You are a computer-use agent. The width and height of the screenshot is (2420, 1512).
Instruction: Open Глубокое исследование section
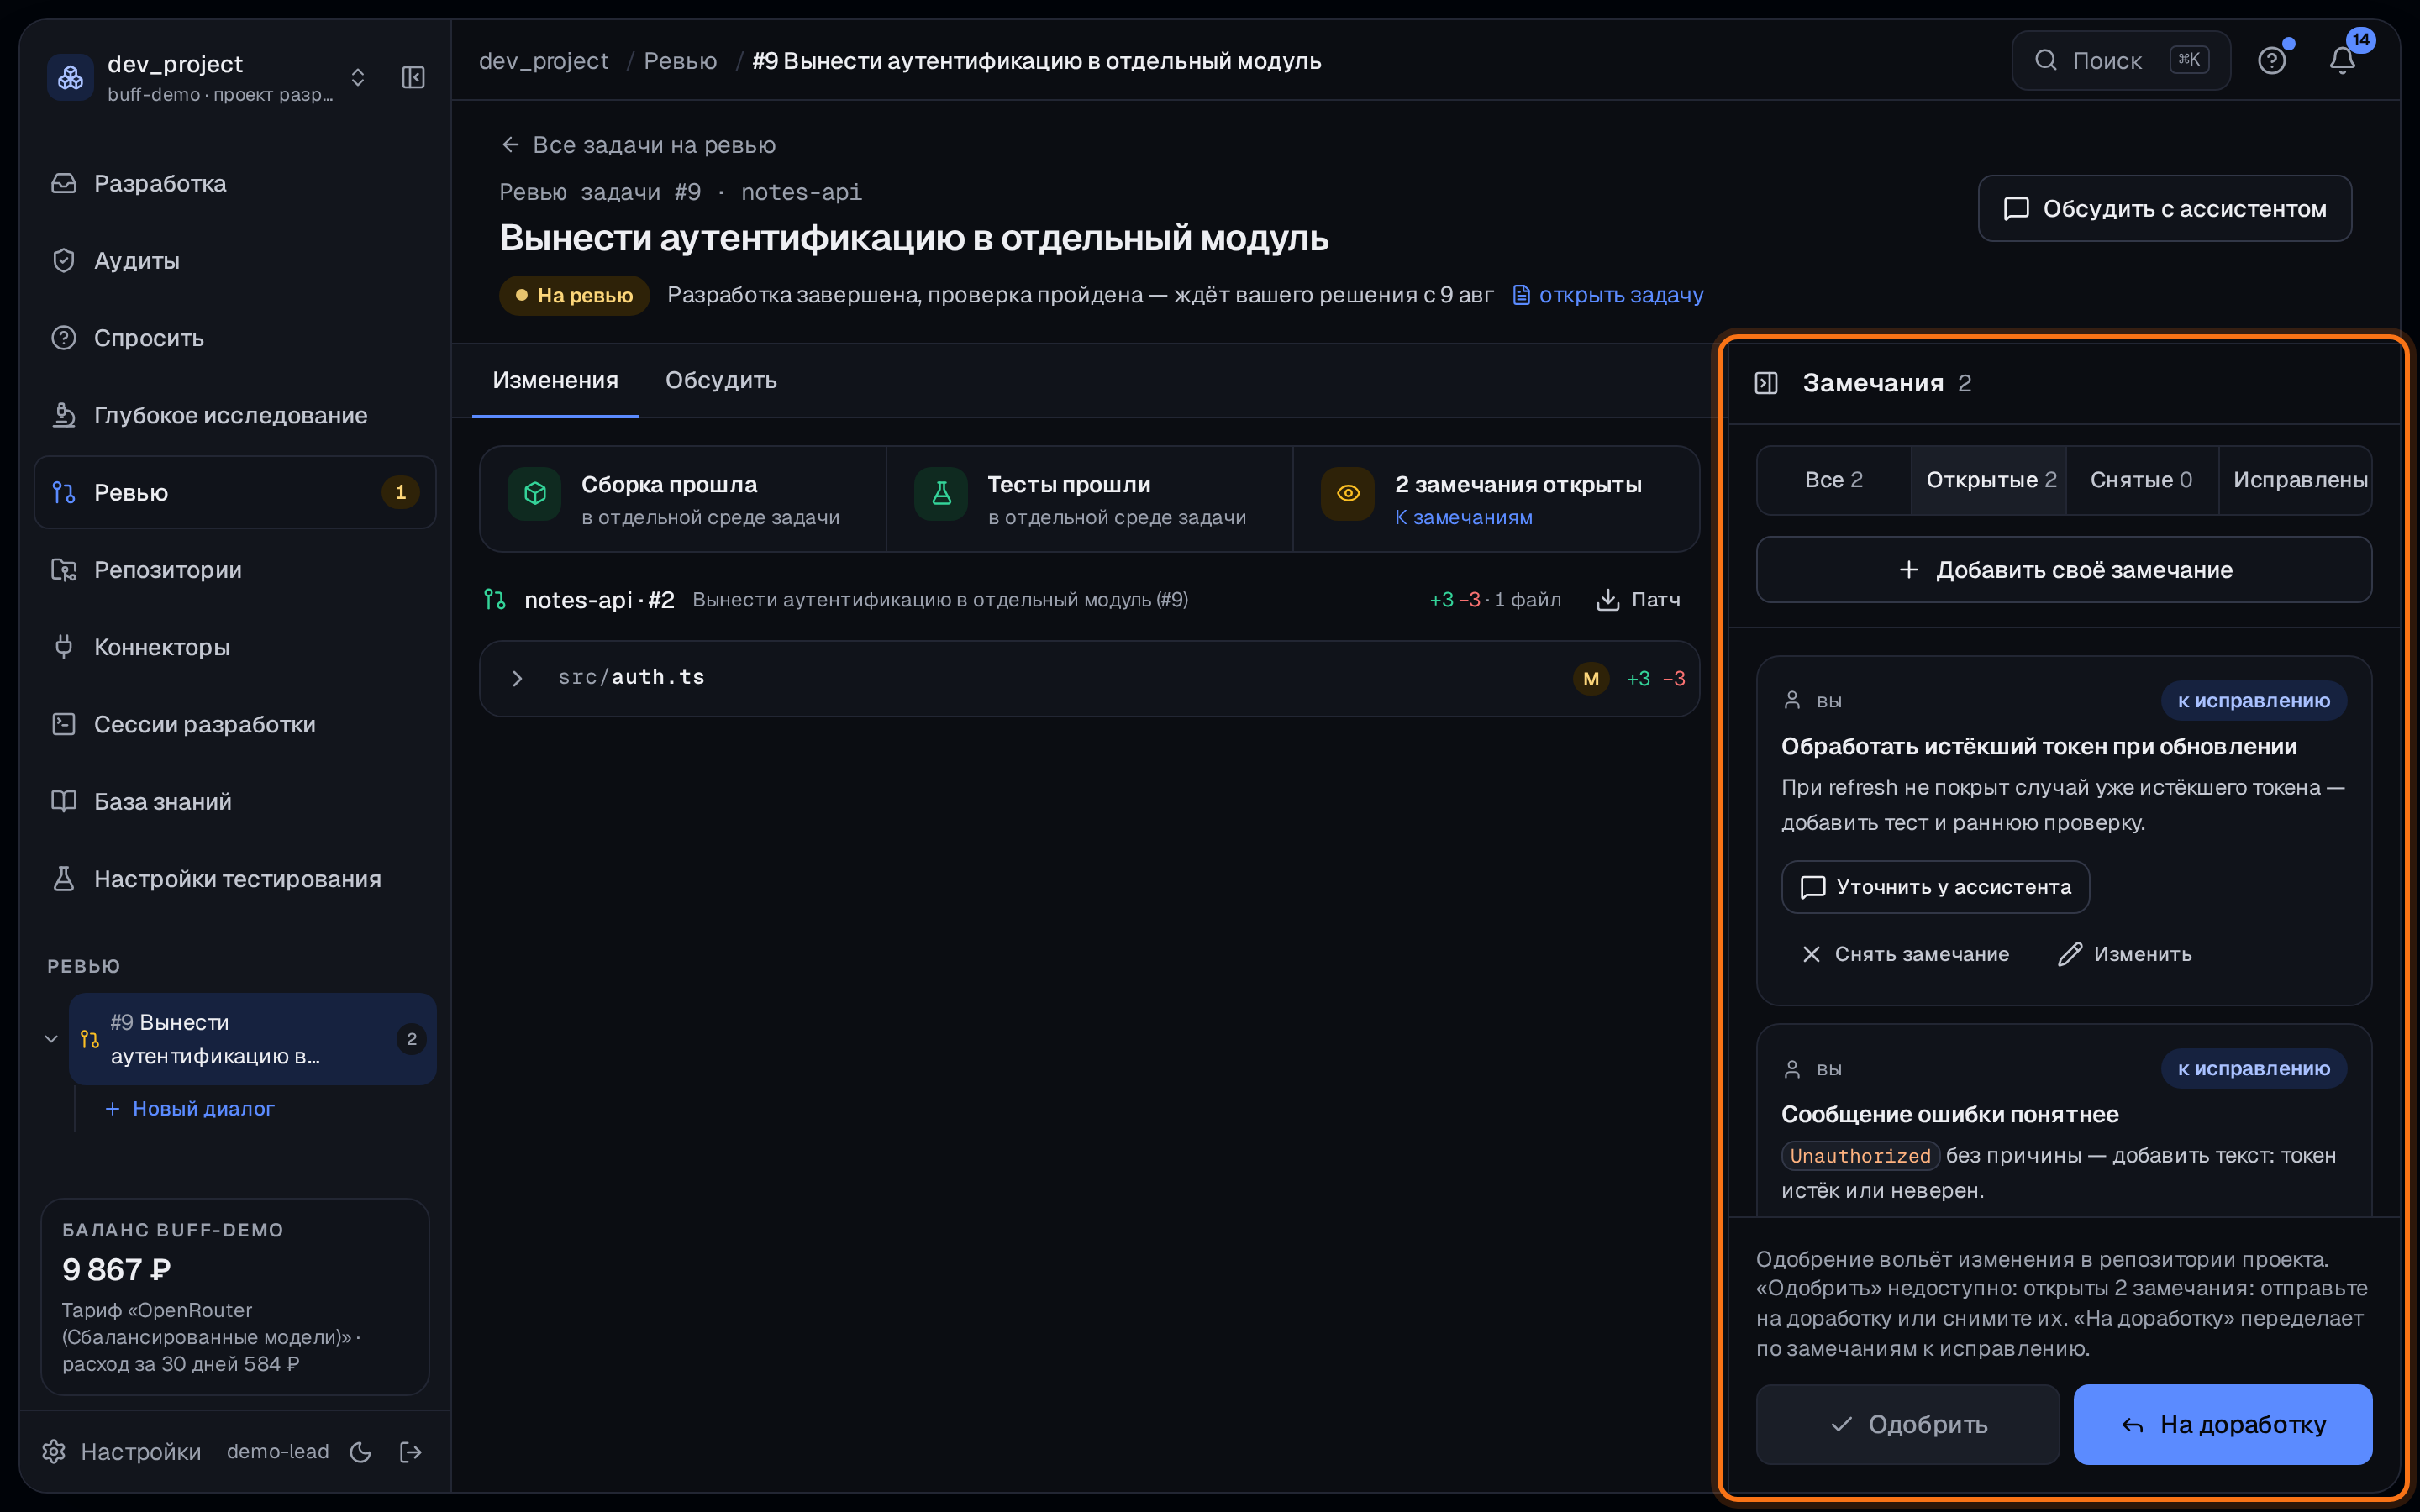tap(235, 415)
